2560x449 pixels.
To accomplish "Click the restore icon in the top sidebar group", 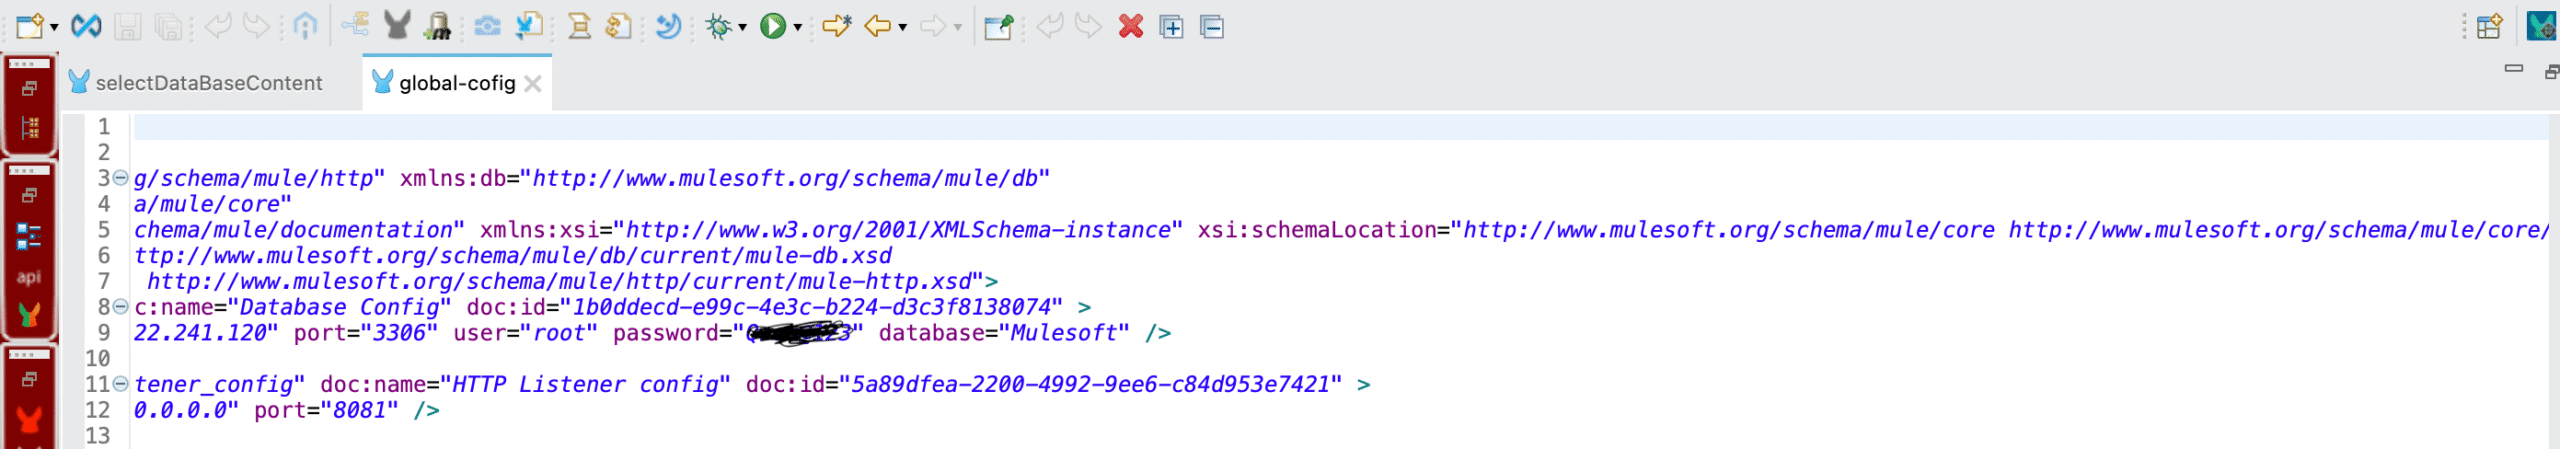I will coord(29,89).
